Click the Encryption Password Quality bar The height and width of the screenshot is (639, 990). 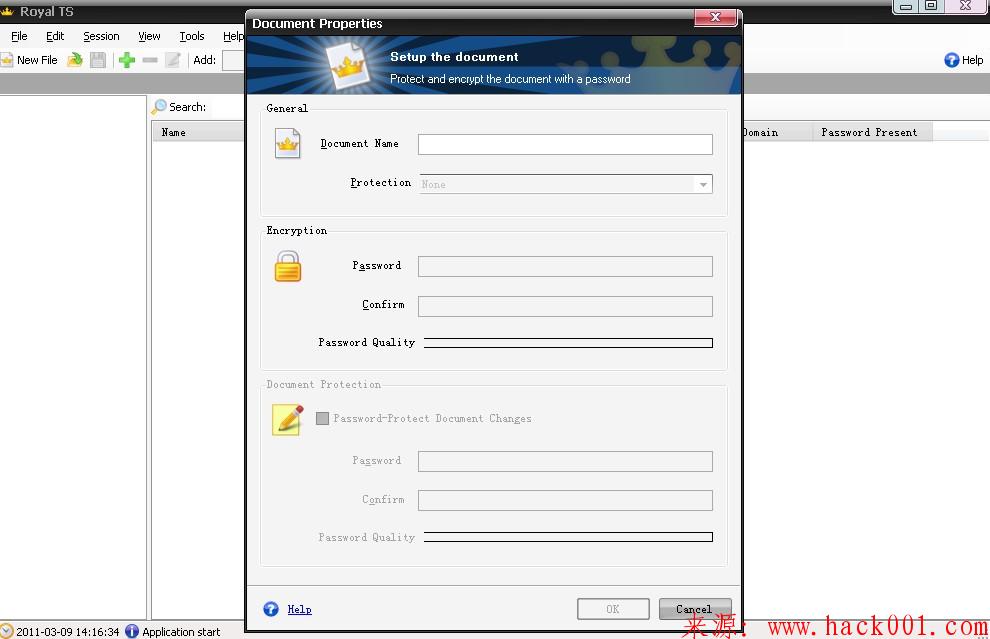(x=568, y=343)
